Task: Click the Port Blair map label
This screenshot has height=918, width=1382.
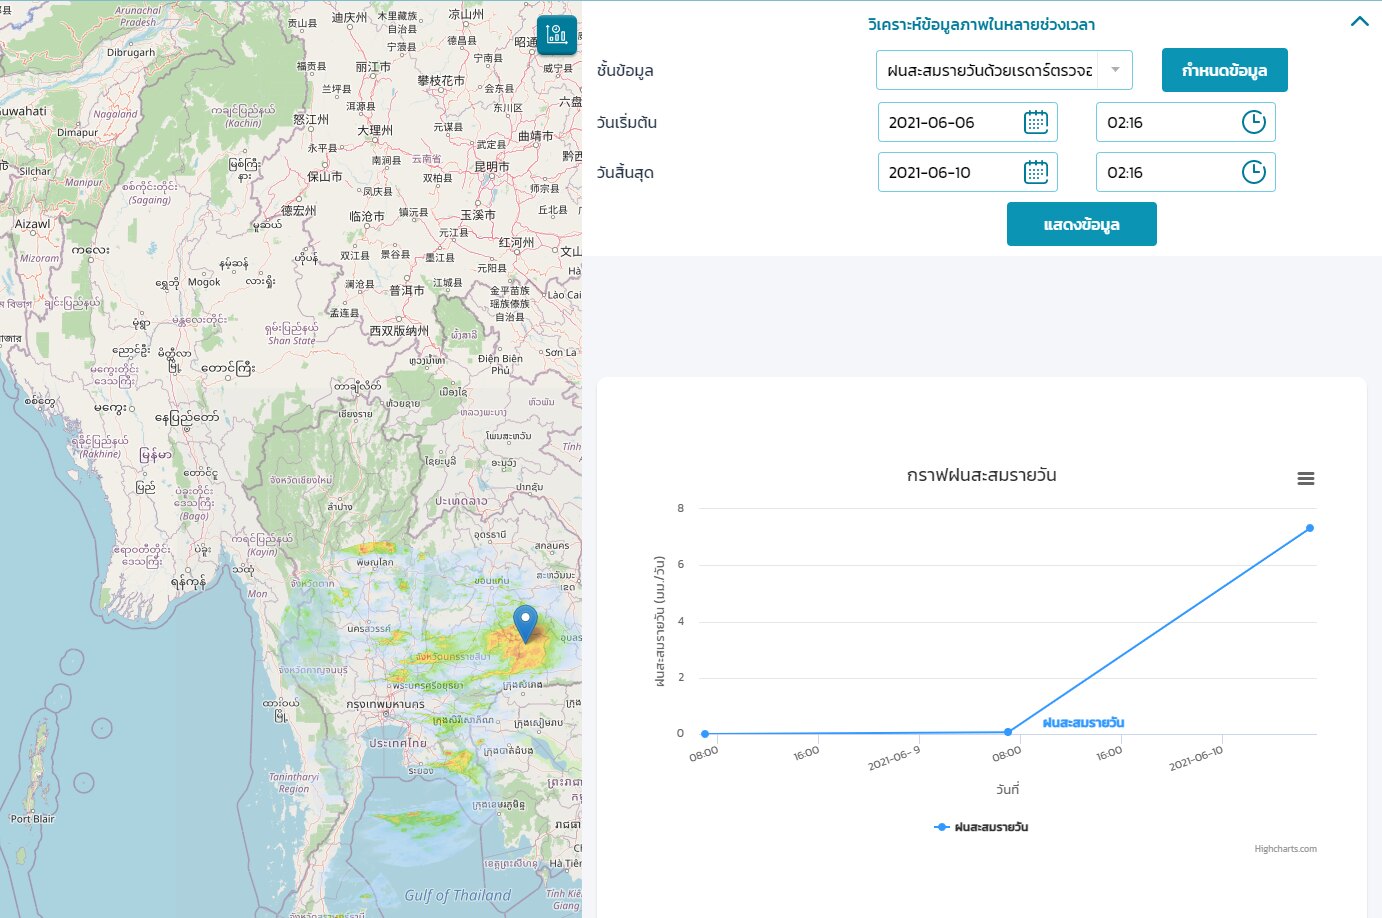Action: 32,819
